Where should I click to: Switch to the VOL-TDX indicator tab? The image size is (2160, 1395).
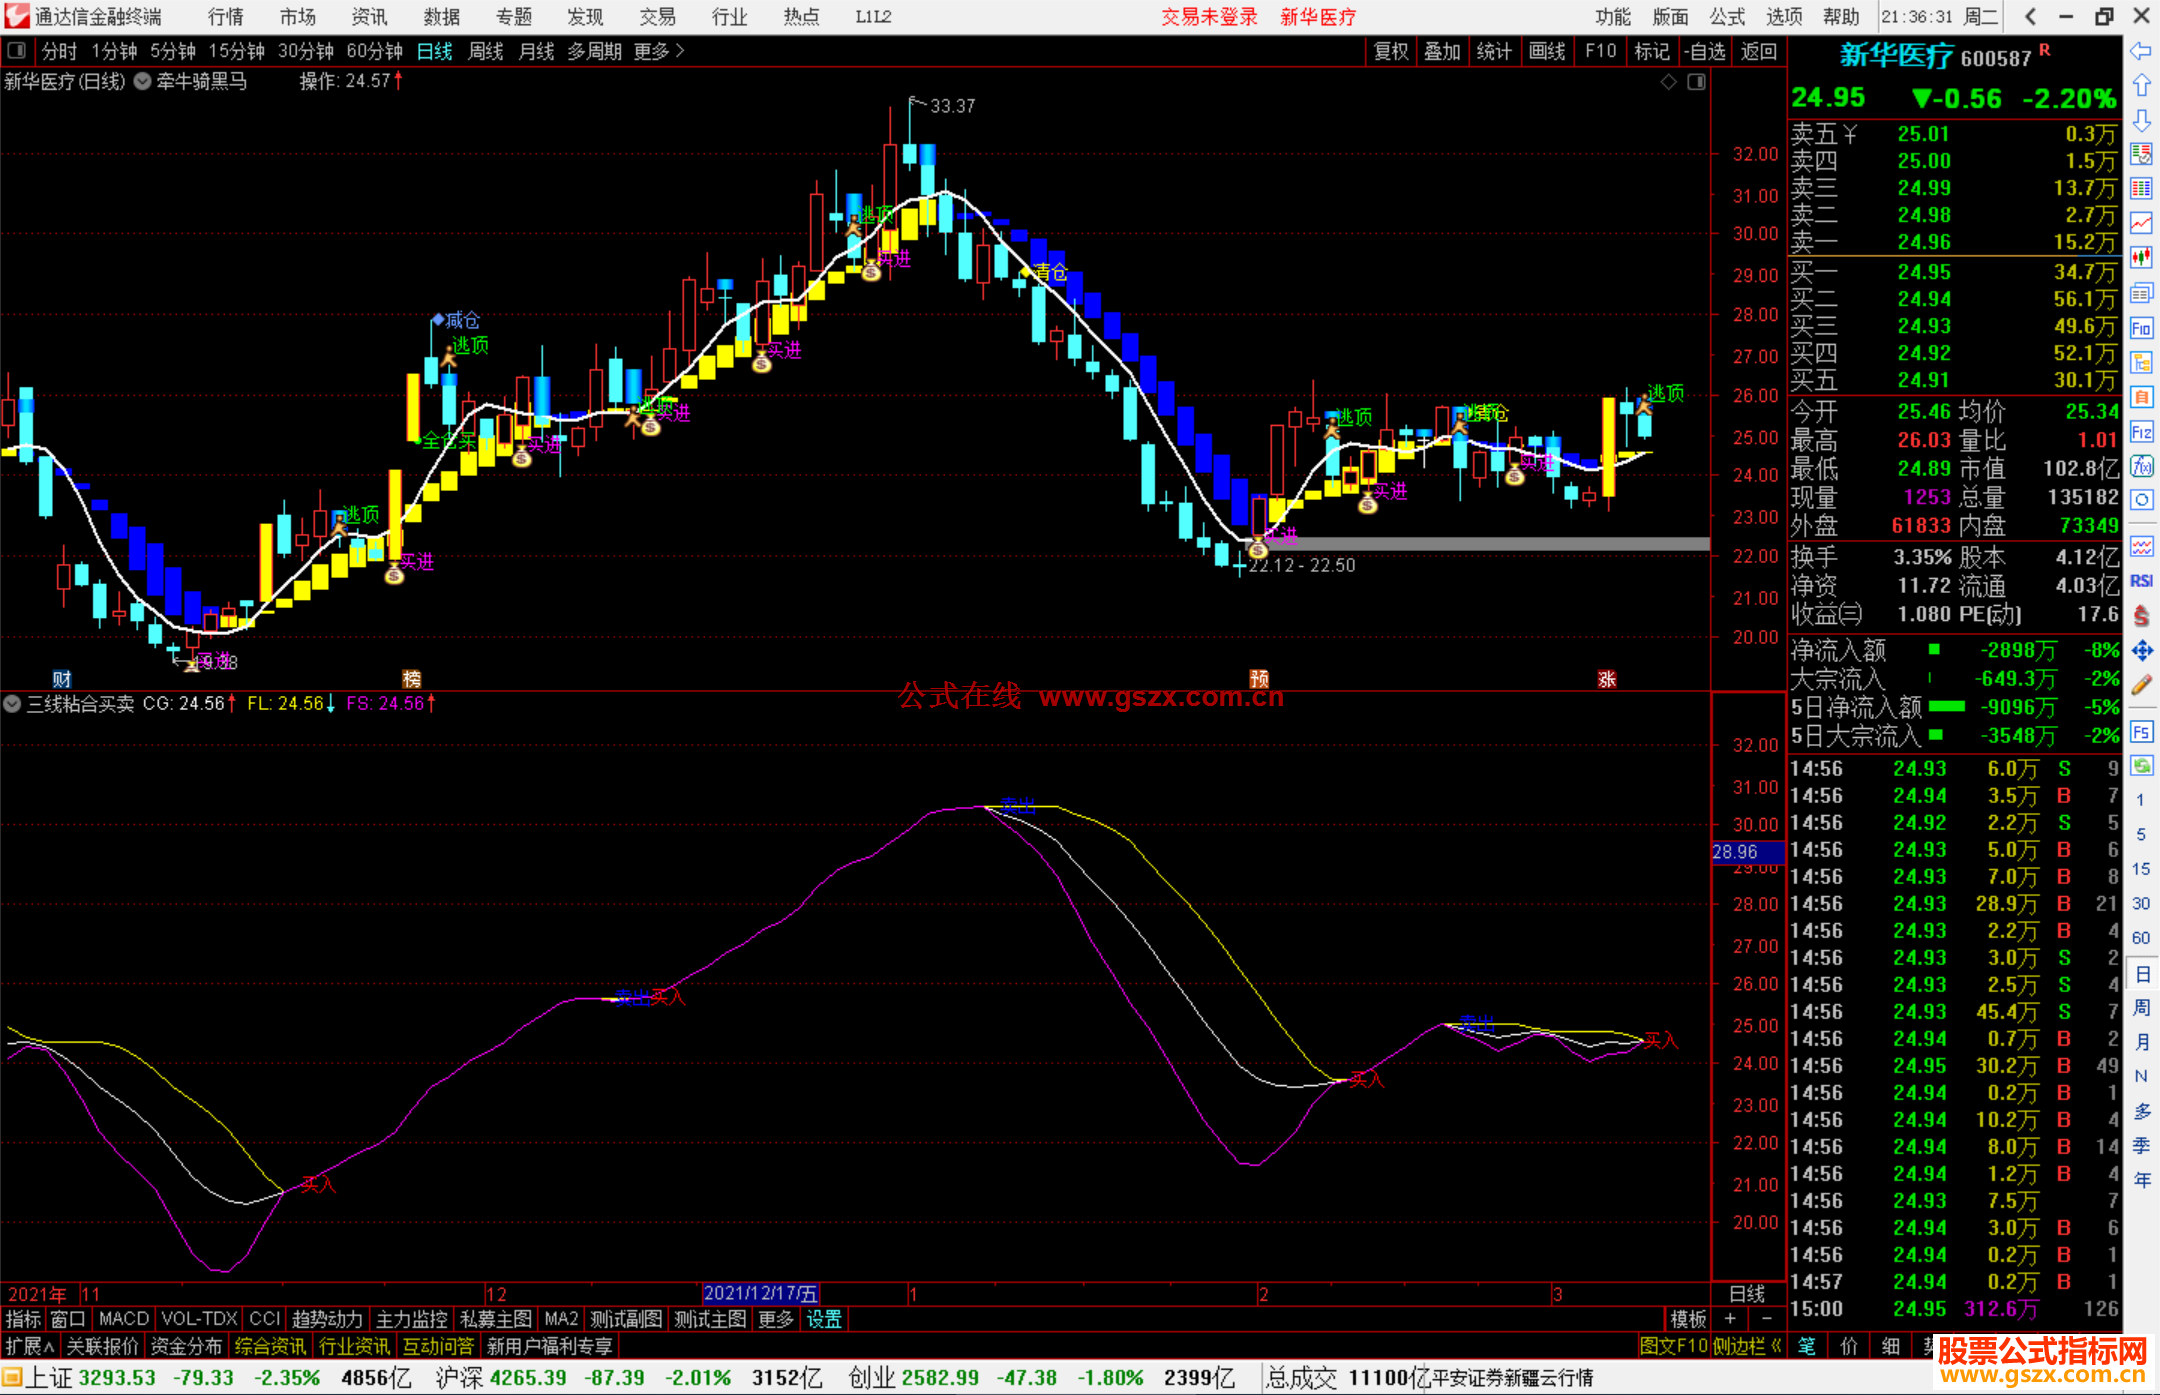pos(199,1319)
